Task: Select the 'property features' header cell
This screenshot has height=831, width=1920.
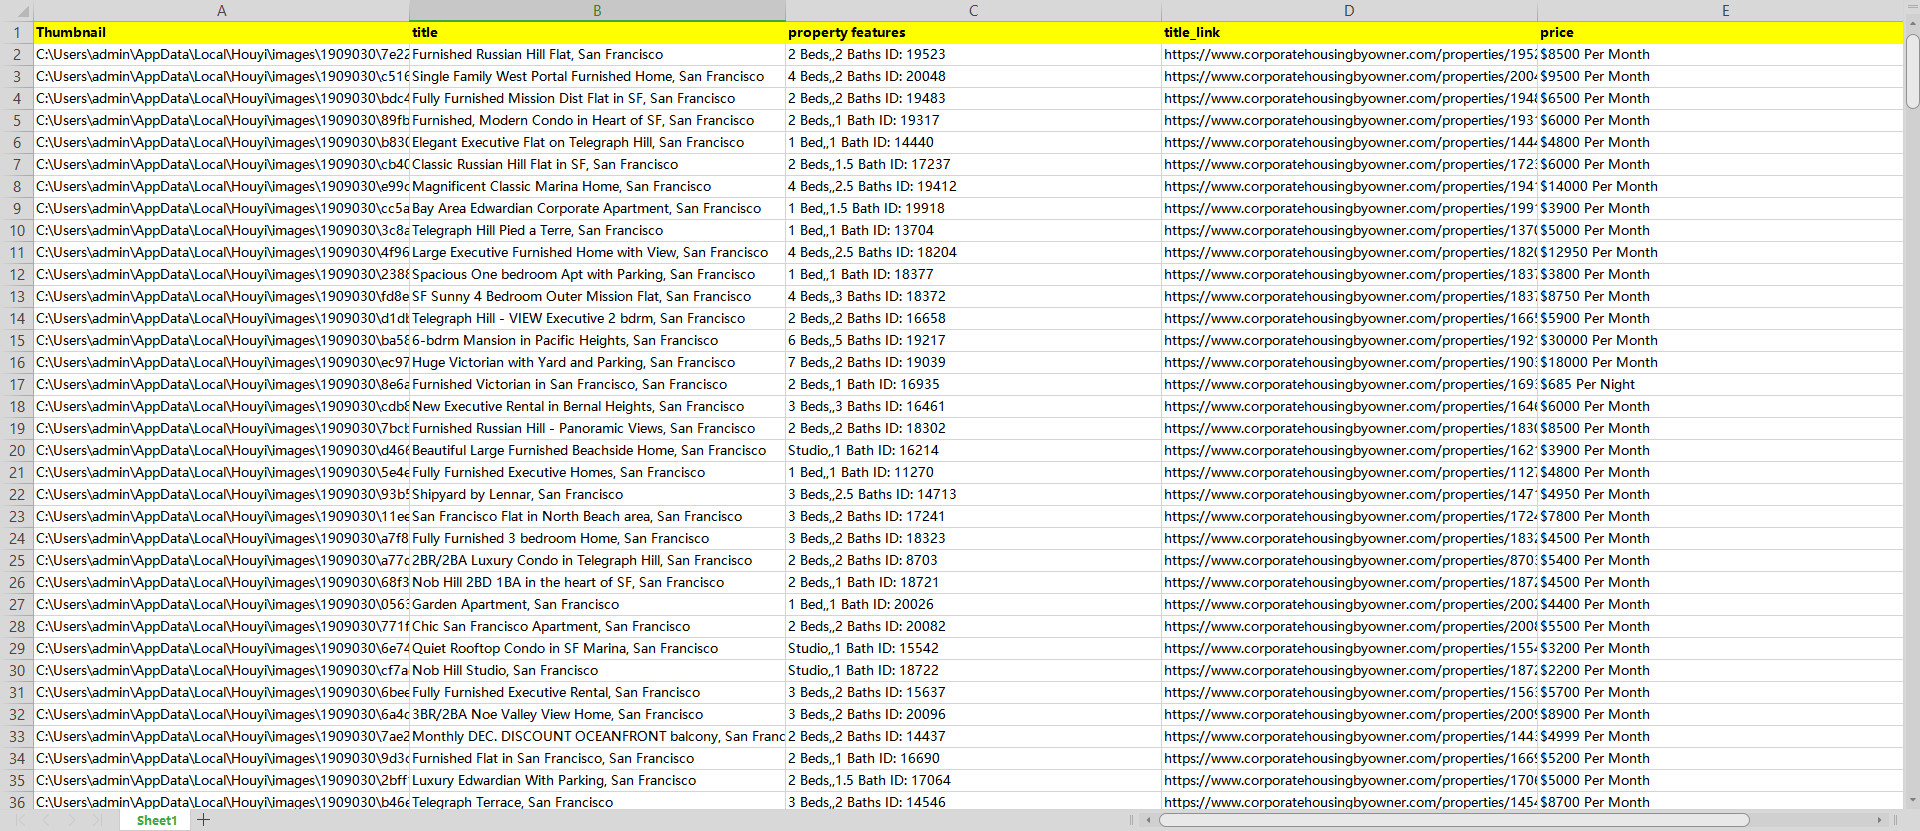Action: (x=973, y=32)
